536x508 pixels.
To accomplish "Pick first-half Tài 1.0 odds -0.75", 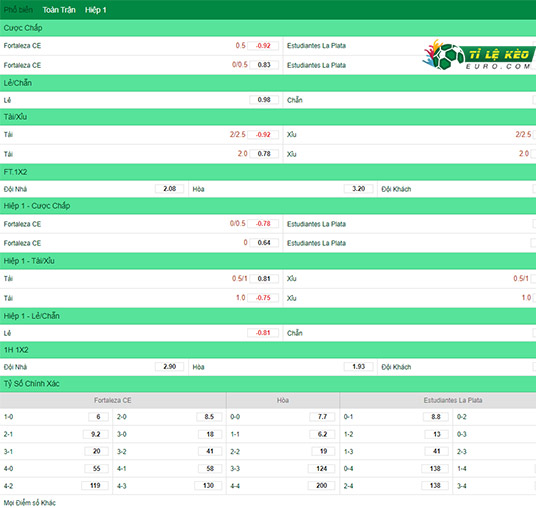I will click(x=263, y=298).
